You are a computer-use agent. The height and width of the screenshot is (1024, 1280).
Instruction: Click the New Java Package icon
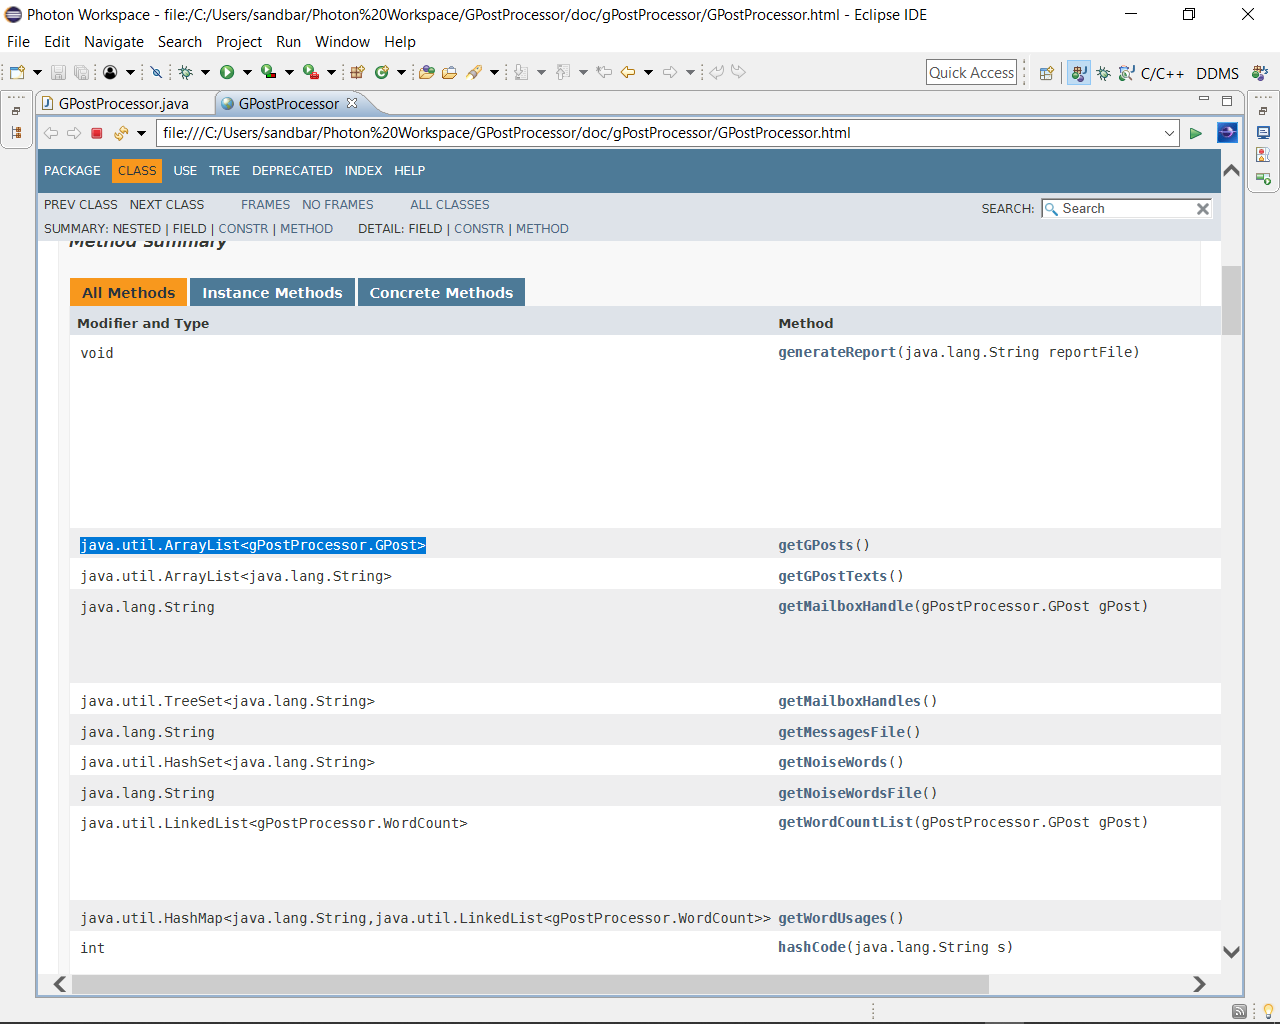tap(357, 72)
